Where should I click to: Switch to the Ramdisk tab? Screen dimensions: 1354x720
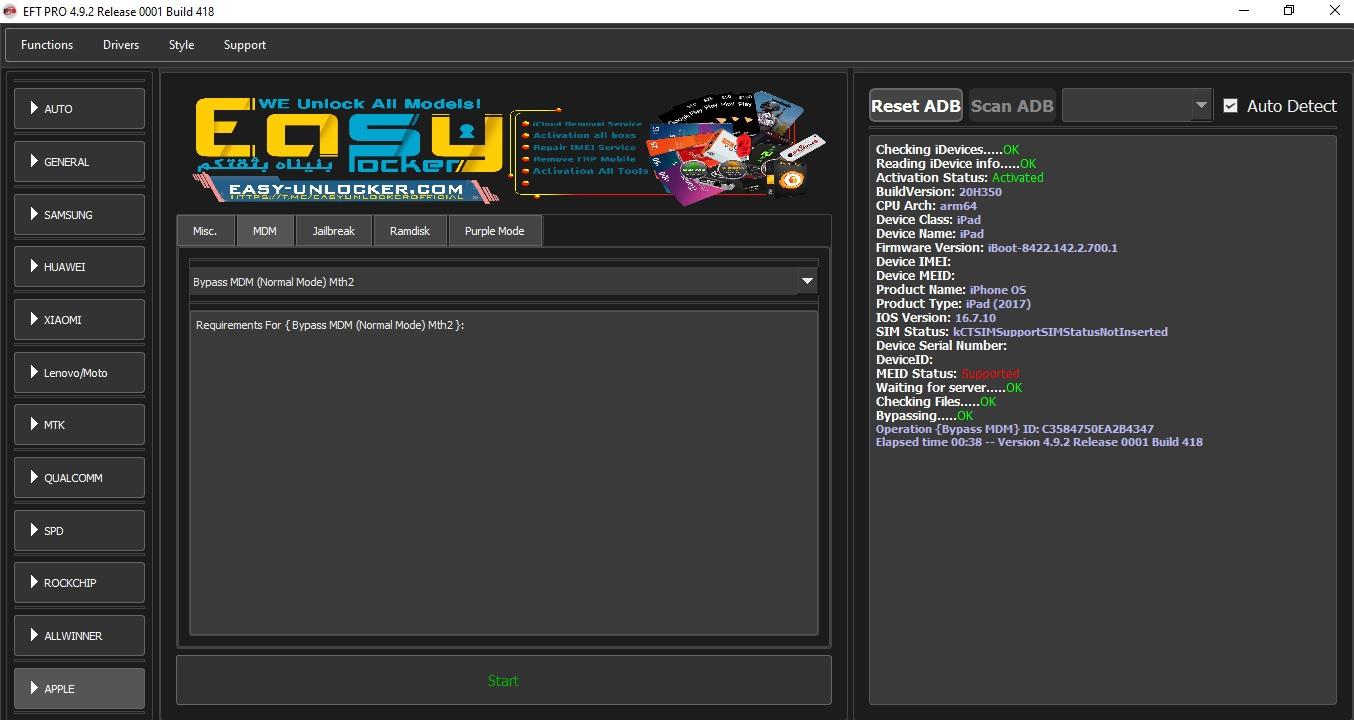pyautogui.click(x=410, y=231)
